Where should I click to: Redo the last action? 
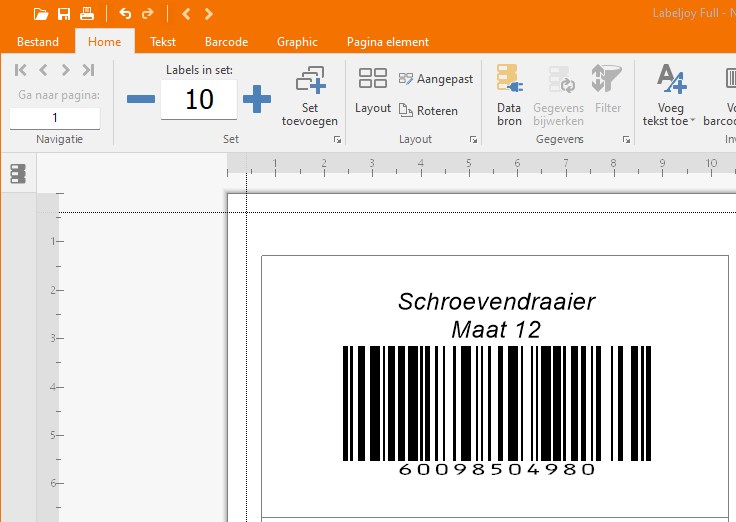point(148,14)
